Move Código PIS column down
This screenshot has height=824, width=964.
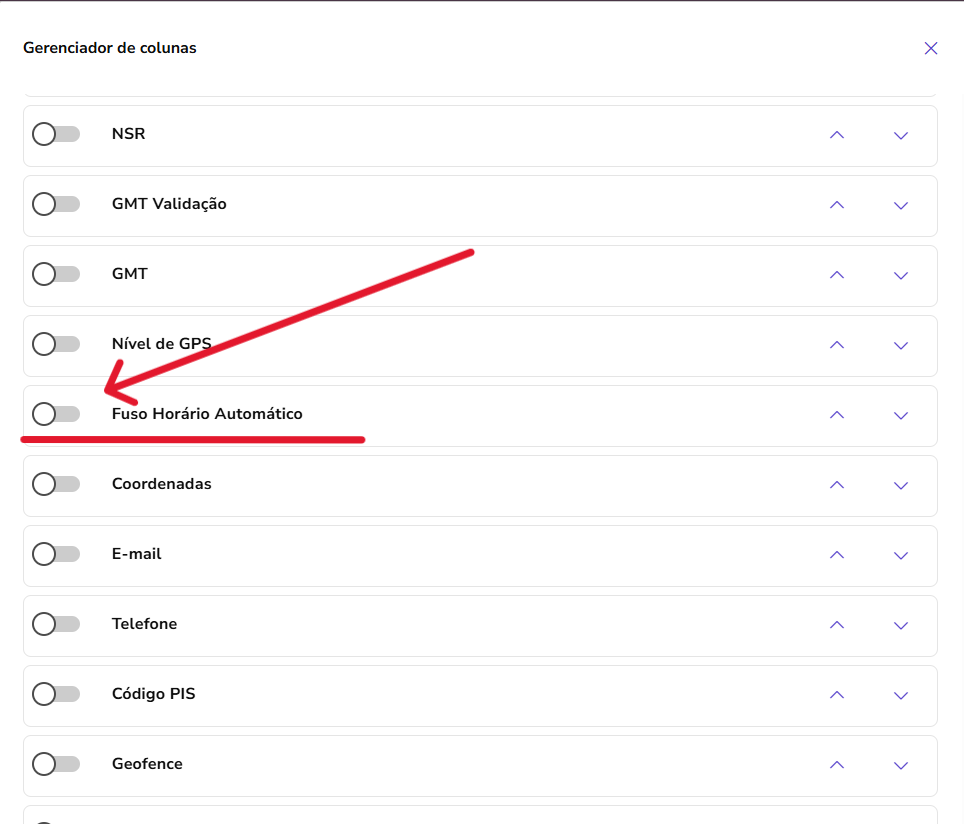(901, 695)
